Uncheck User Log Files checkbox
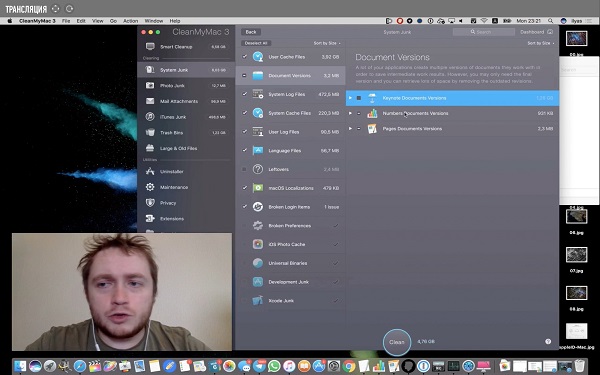The height and width of the screenshot is (375, 600). [x=245, y=132]
